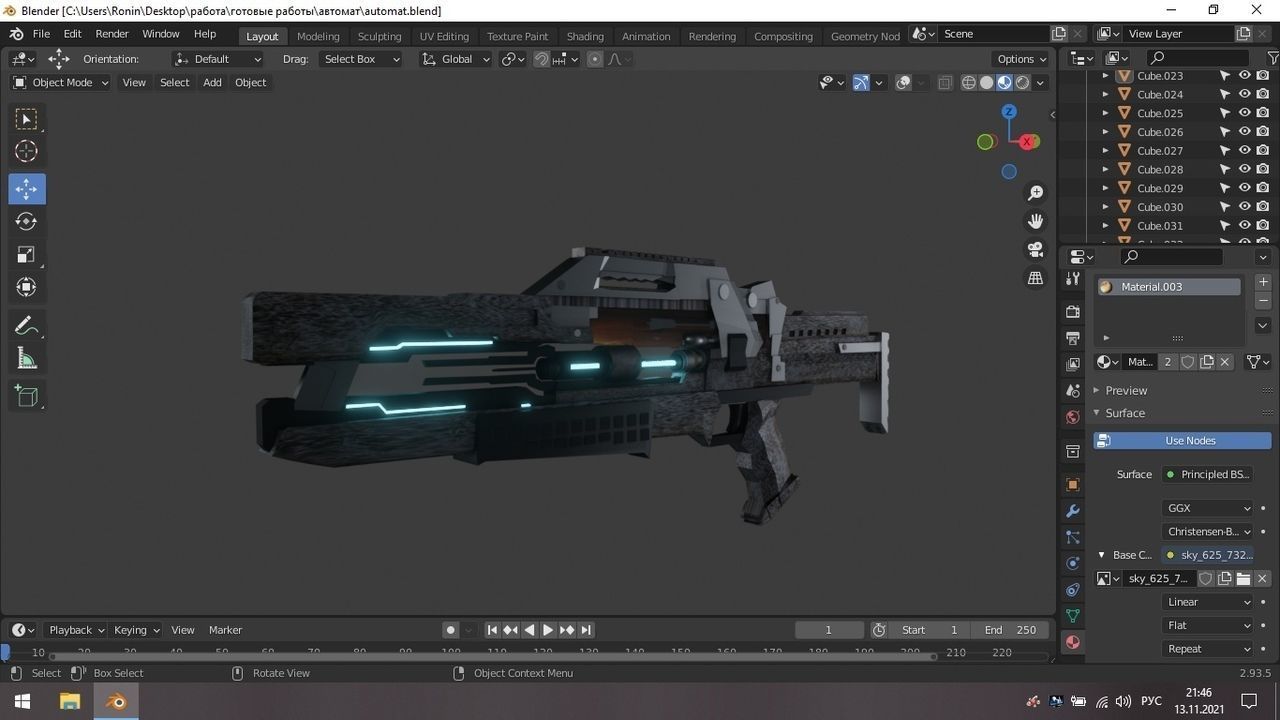Viewport: 1280px width, 720px height.
Task: Choose the Rotate tool
Action: click(x=27, y=222)
